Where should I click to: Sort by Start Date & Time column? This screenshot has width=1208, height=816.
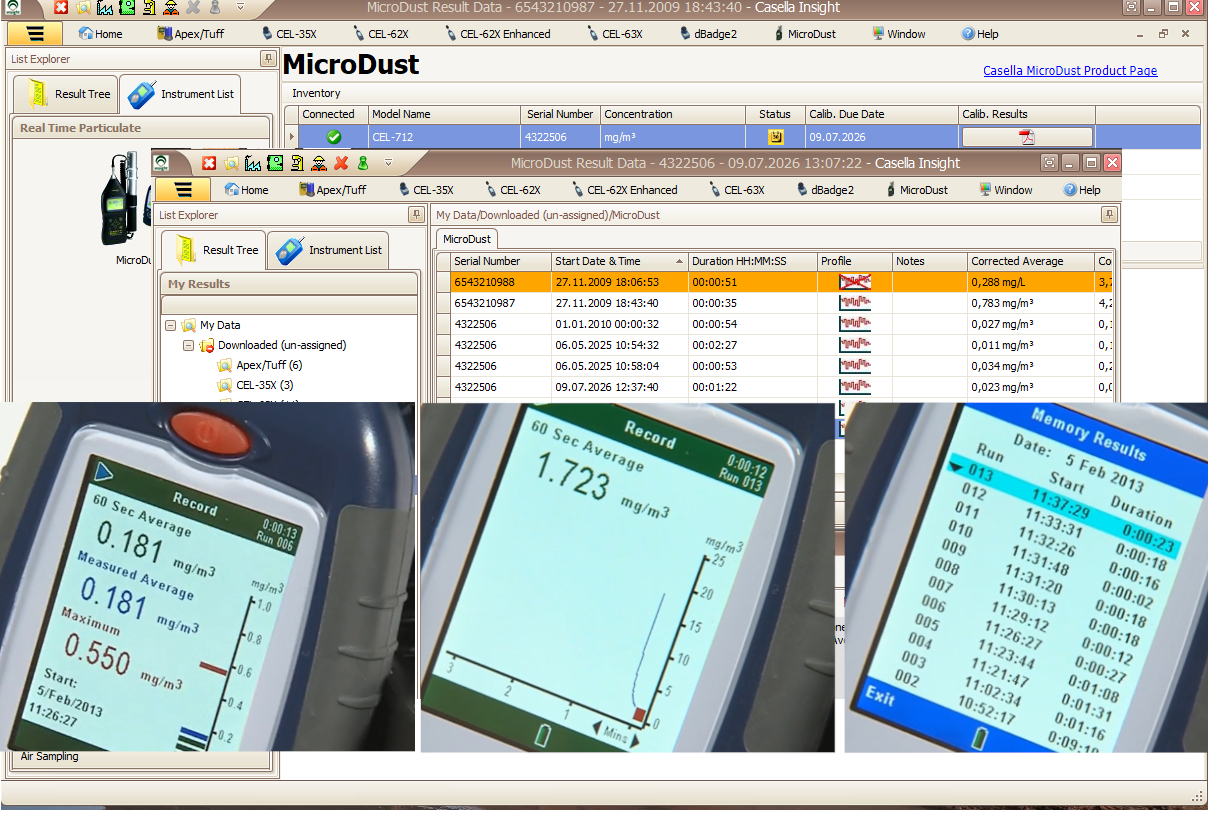[x=620, y=261]
